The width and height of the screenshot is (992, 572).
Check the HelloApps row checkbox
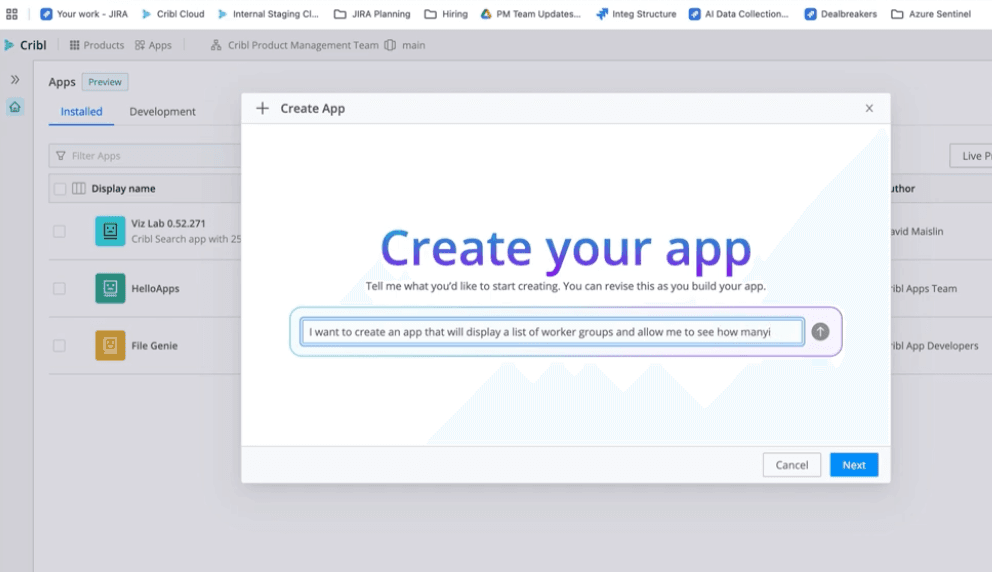point(59,289)
